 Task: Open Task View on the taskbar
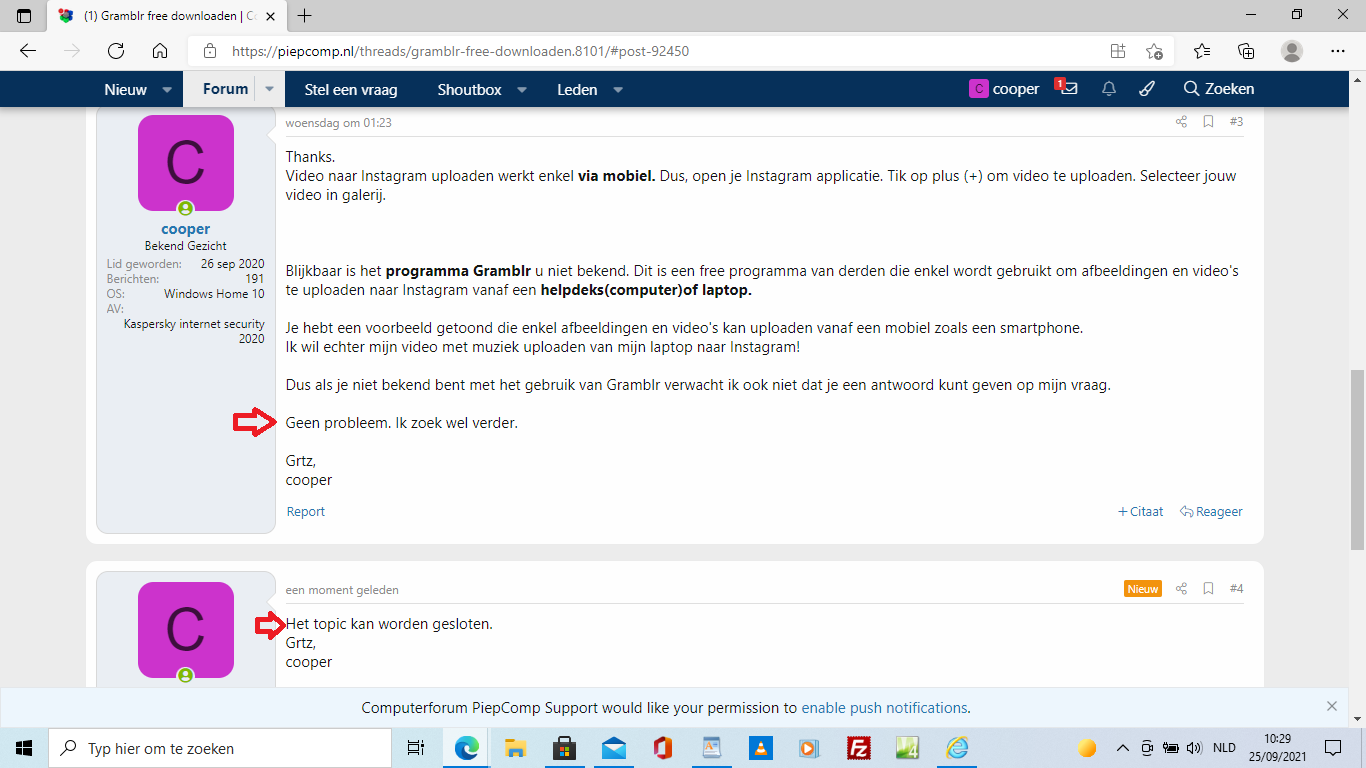416,748
